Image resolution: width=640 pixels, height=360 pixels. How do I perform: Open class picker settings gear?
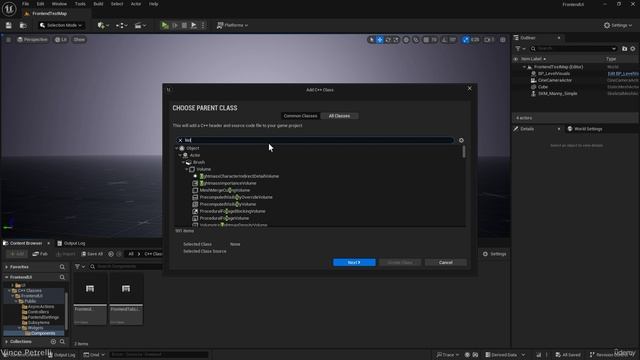pyautogui.click(x=461, y=140)
